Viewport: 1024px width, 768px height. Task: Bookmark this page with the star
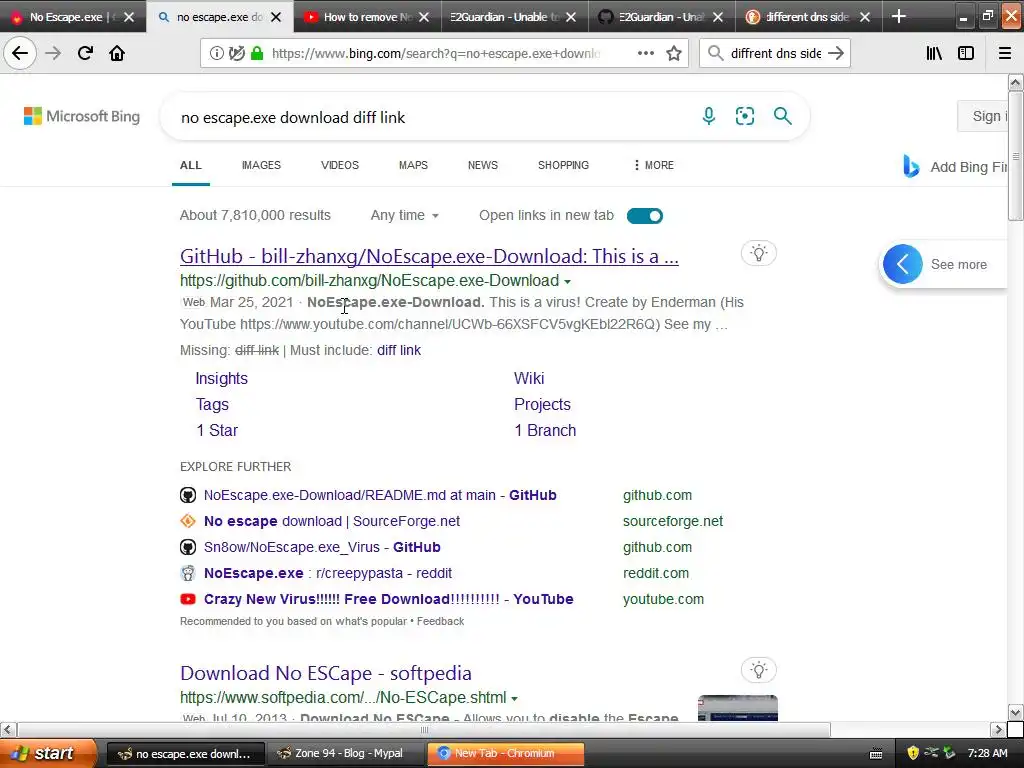click(674, 54)
